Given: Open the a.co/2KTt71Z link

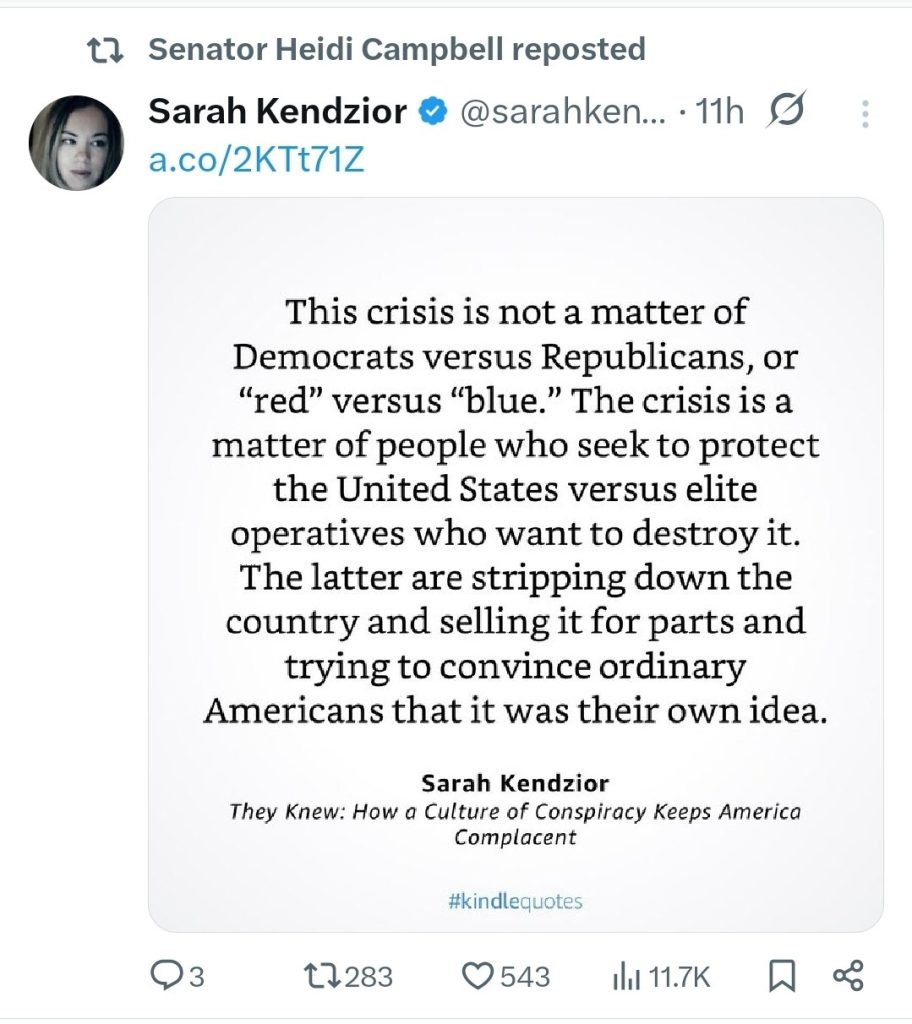Looking at the screenshot, I should [x=256, y=159].
